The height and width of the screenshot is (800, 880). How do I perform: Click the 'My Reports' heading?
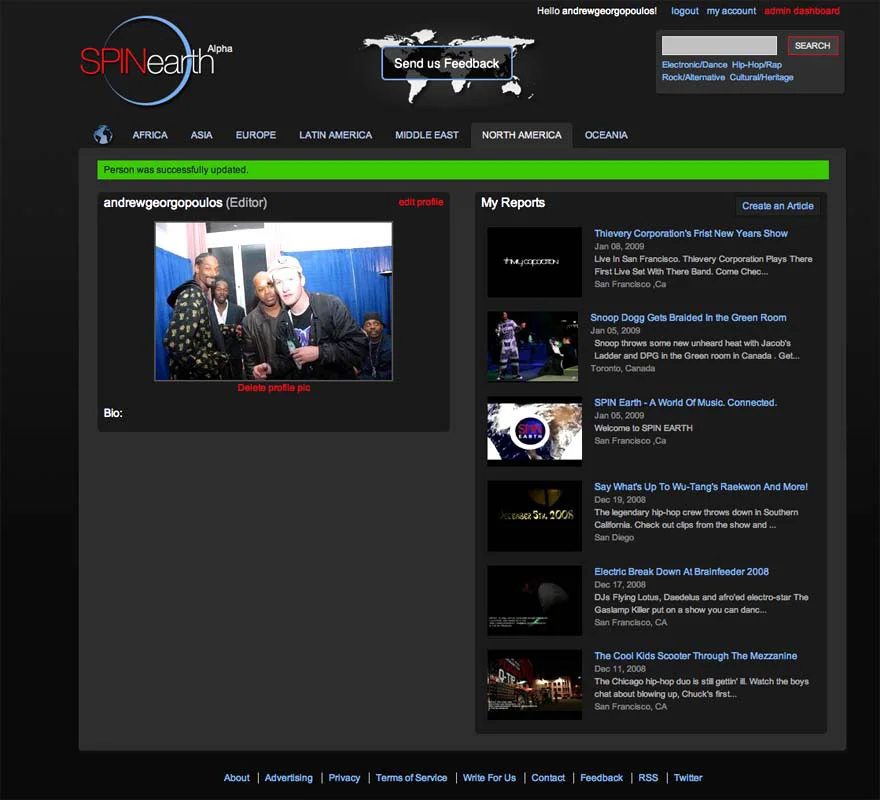tap(513, 203)
